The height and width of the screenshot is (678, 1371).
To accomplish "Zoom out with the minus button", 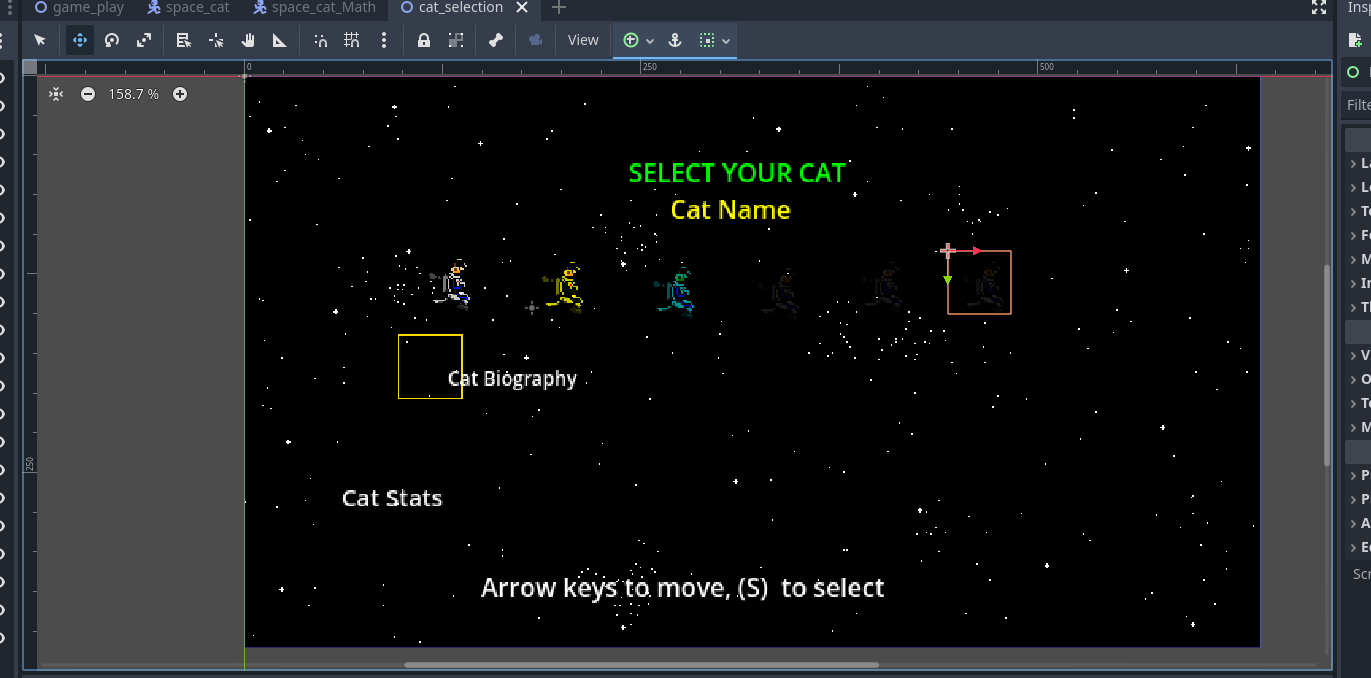I will coord(88,94).
